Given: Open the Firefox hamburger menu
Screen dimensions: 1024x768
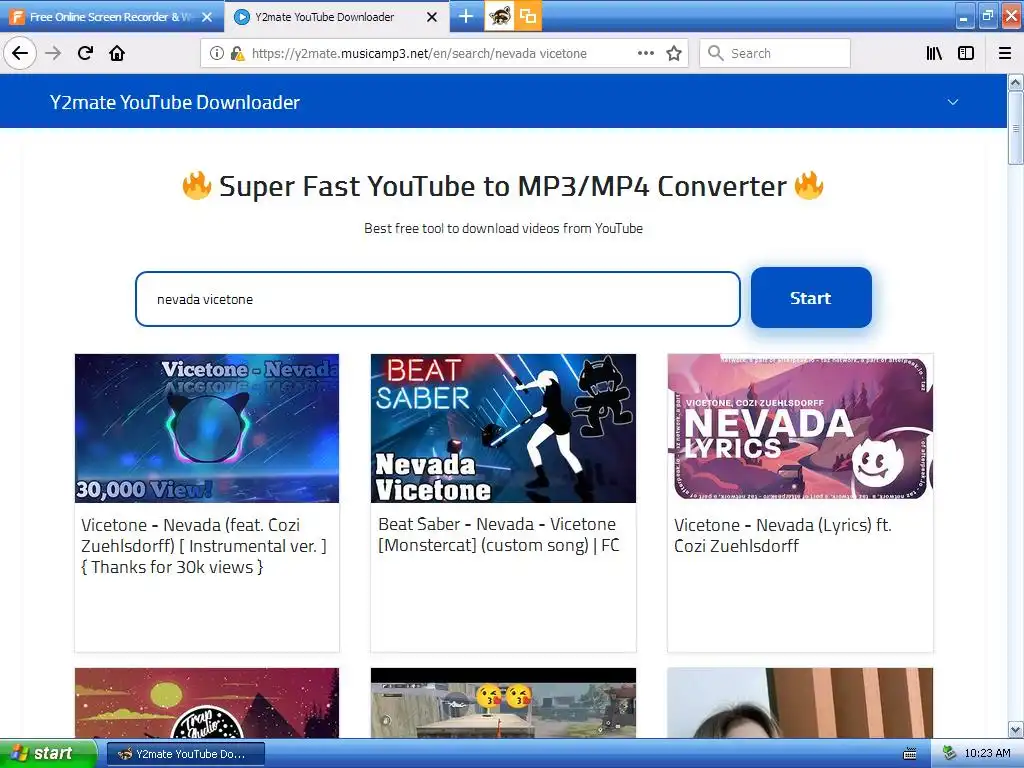Looking at the screenshot, I should [1005, 53].
